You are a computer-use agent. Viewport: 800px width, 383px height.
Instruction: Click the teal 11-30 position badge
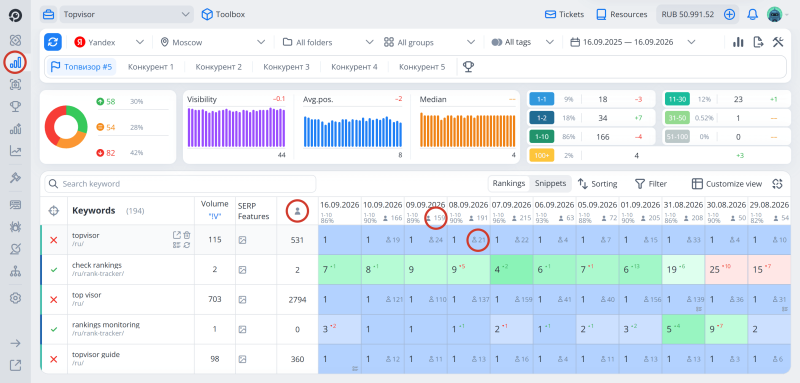678,99
